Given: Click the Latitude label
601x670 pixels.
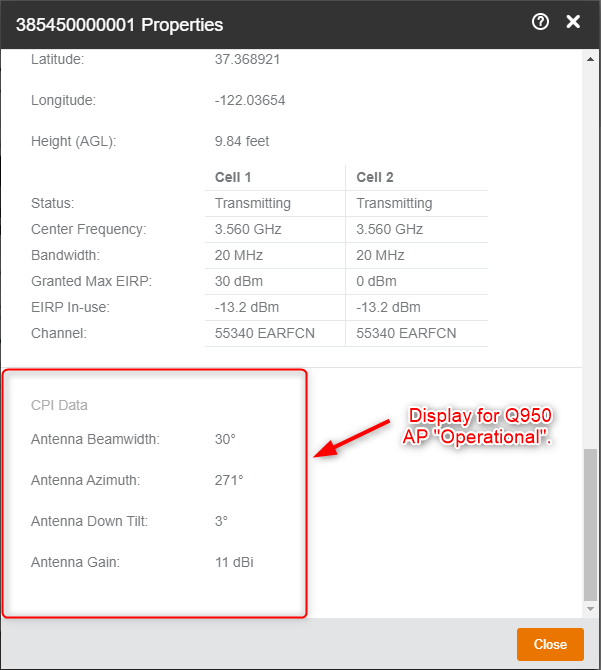Looking at the screenshot, I should pos(58,59).
